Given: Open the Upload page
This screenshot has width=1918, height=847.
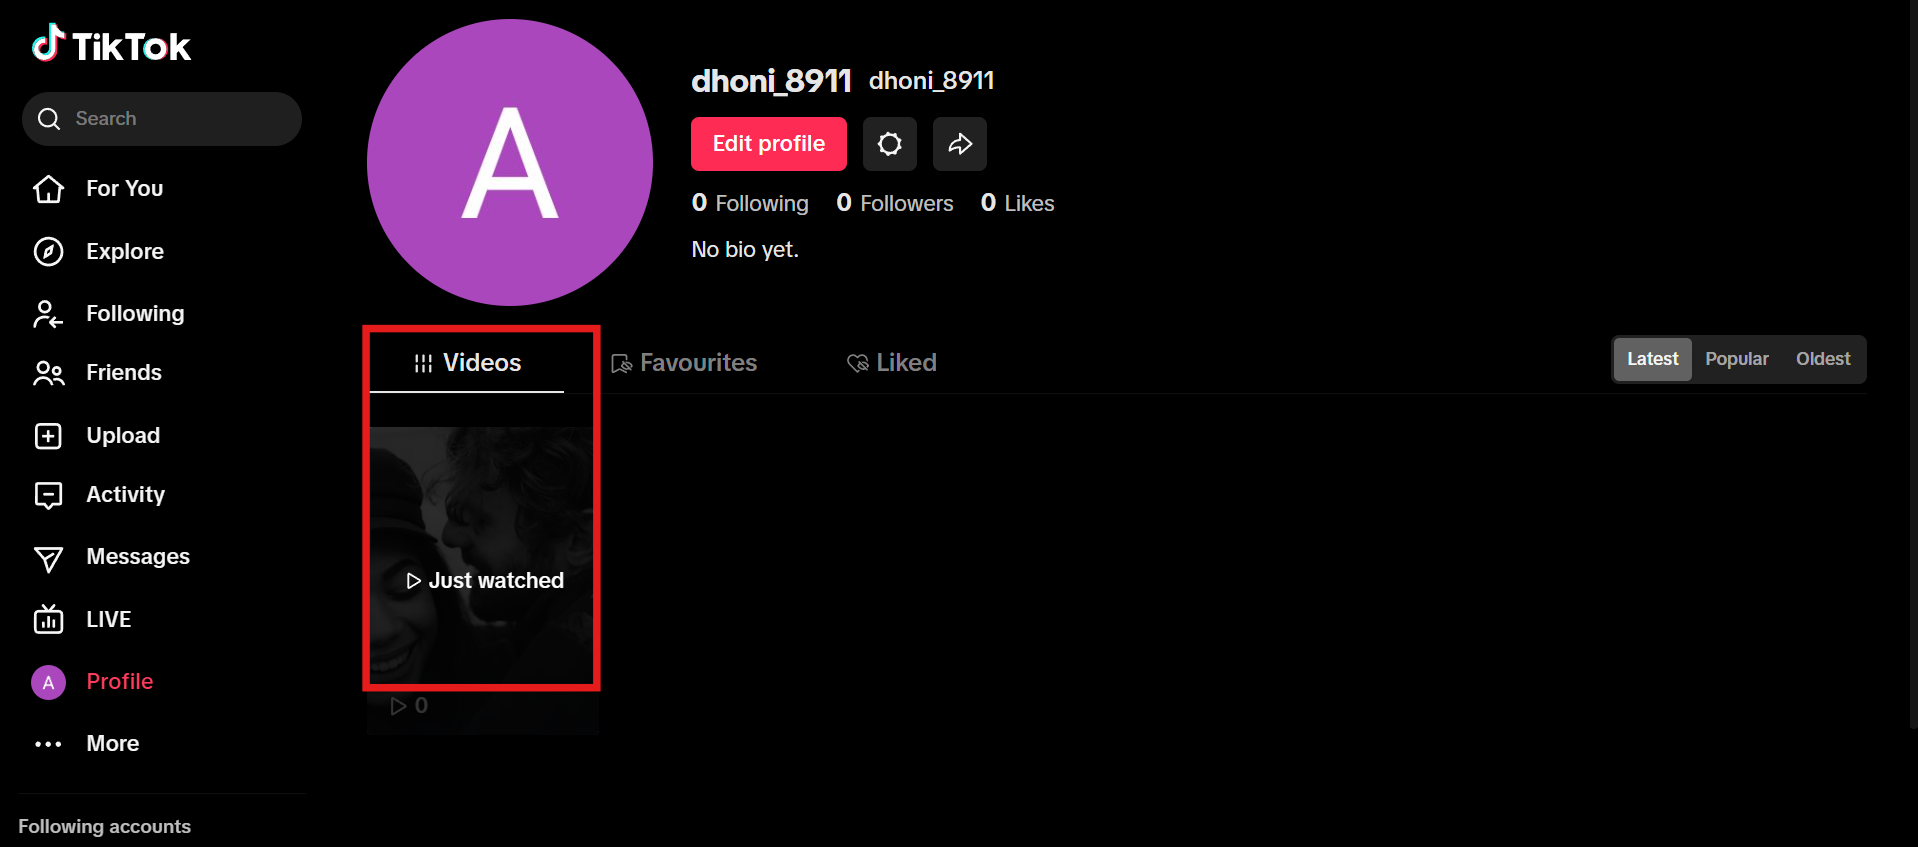Looking at the screenshot, I should (x=123, y=435).
